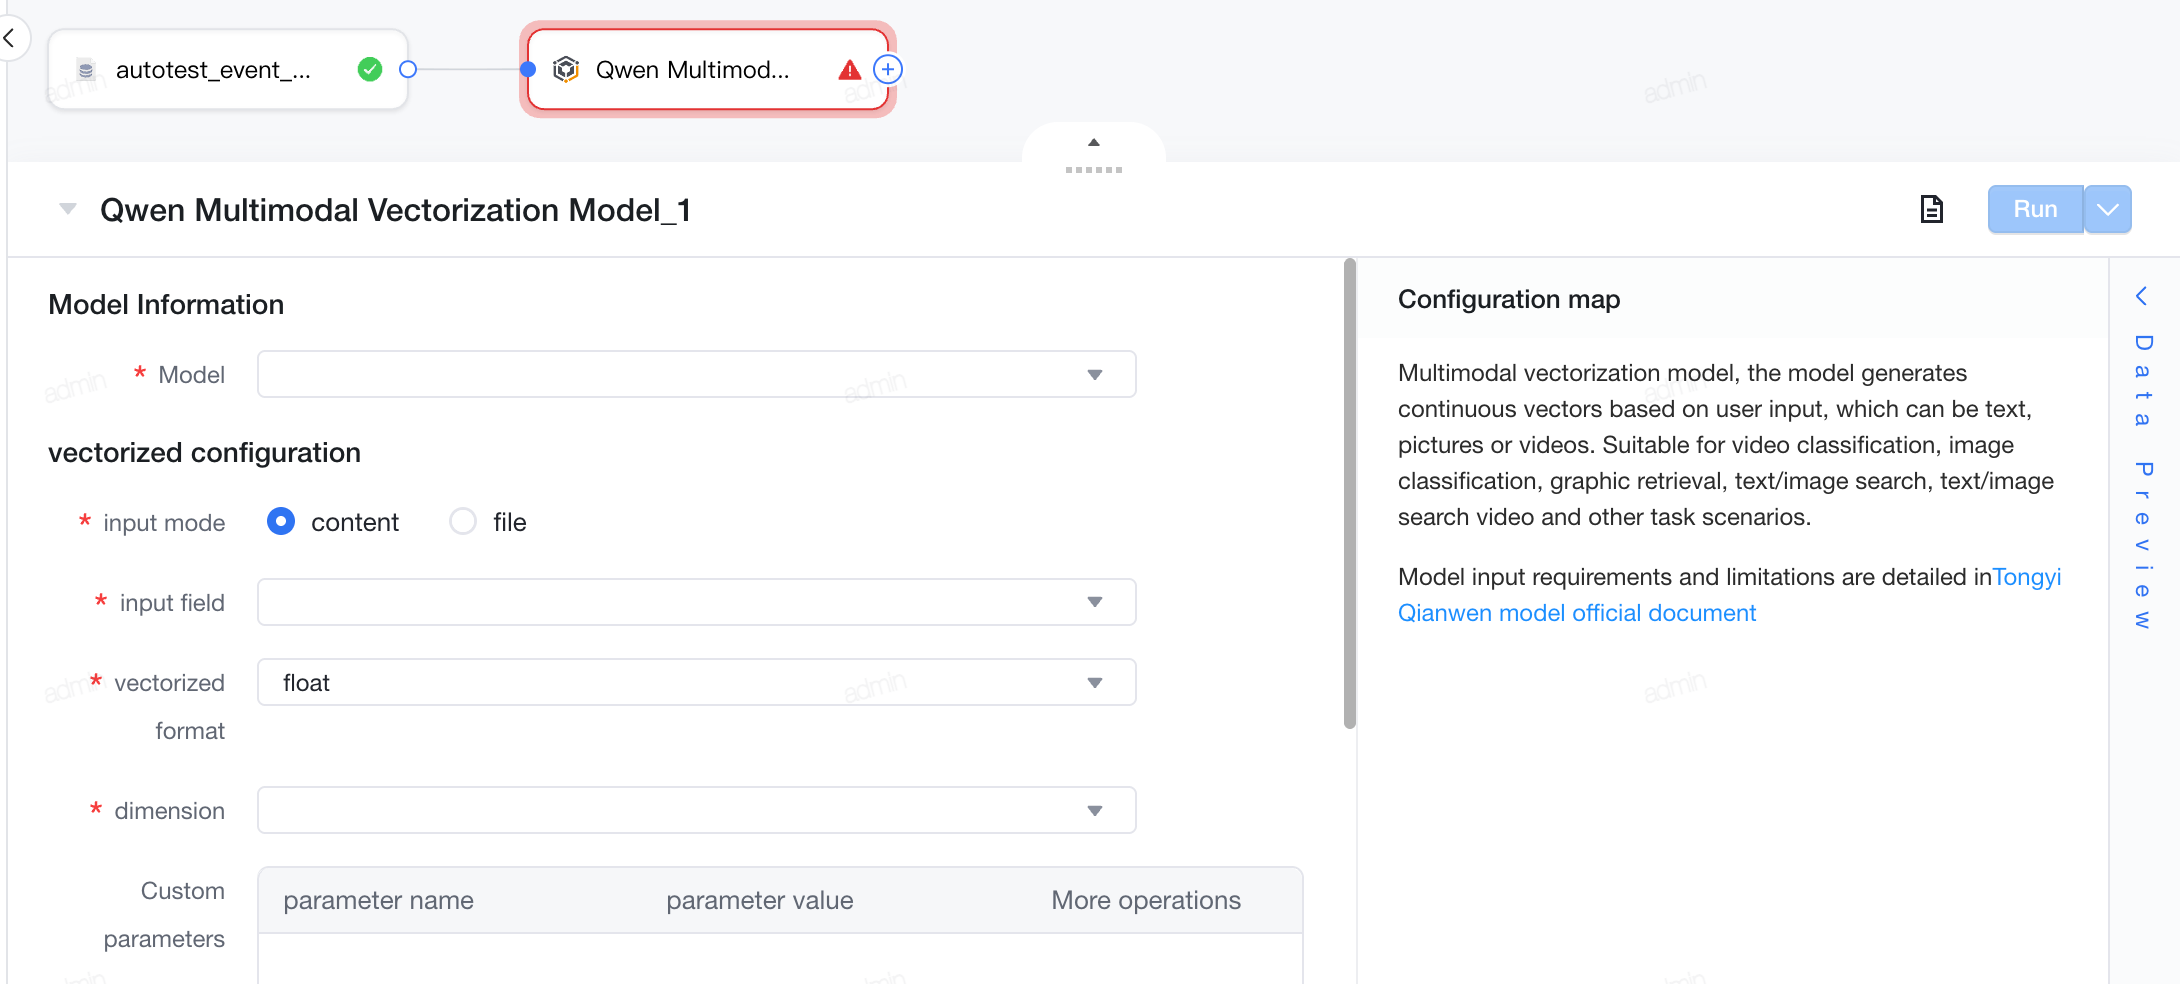
Task: Open the document icon next to Run
Action: click(1932, 209)
